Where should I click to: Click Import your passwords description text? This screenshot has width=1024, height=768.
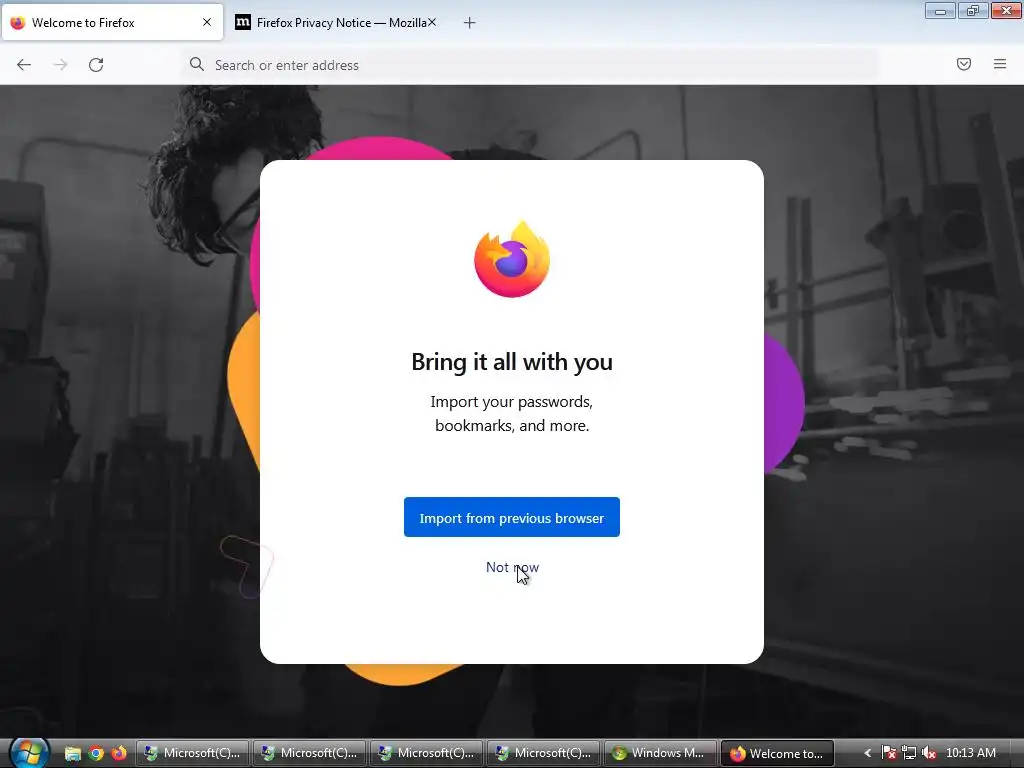[x=512, y=413]
